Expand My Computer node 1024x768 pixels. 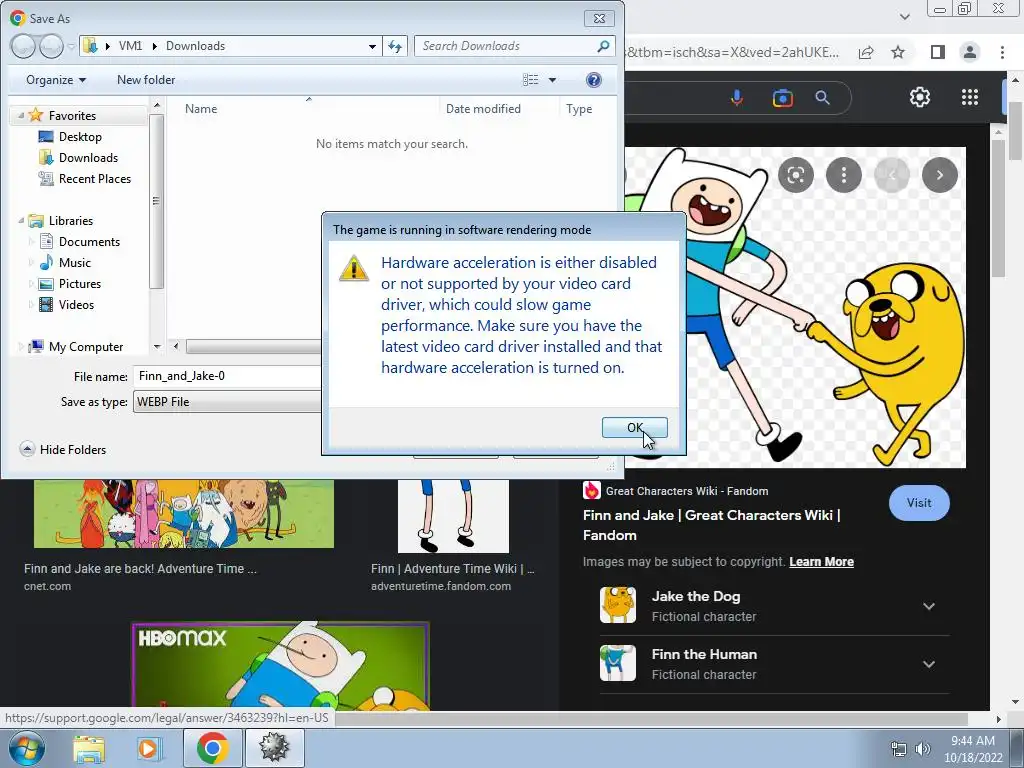pos(22,346)
